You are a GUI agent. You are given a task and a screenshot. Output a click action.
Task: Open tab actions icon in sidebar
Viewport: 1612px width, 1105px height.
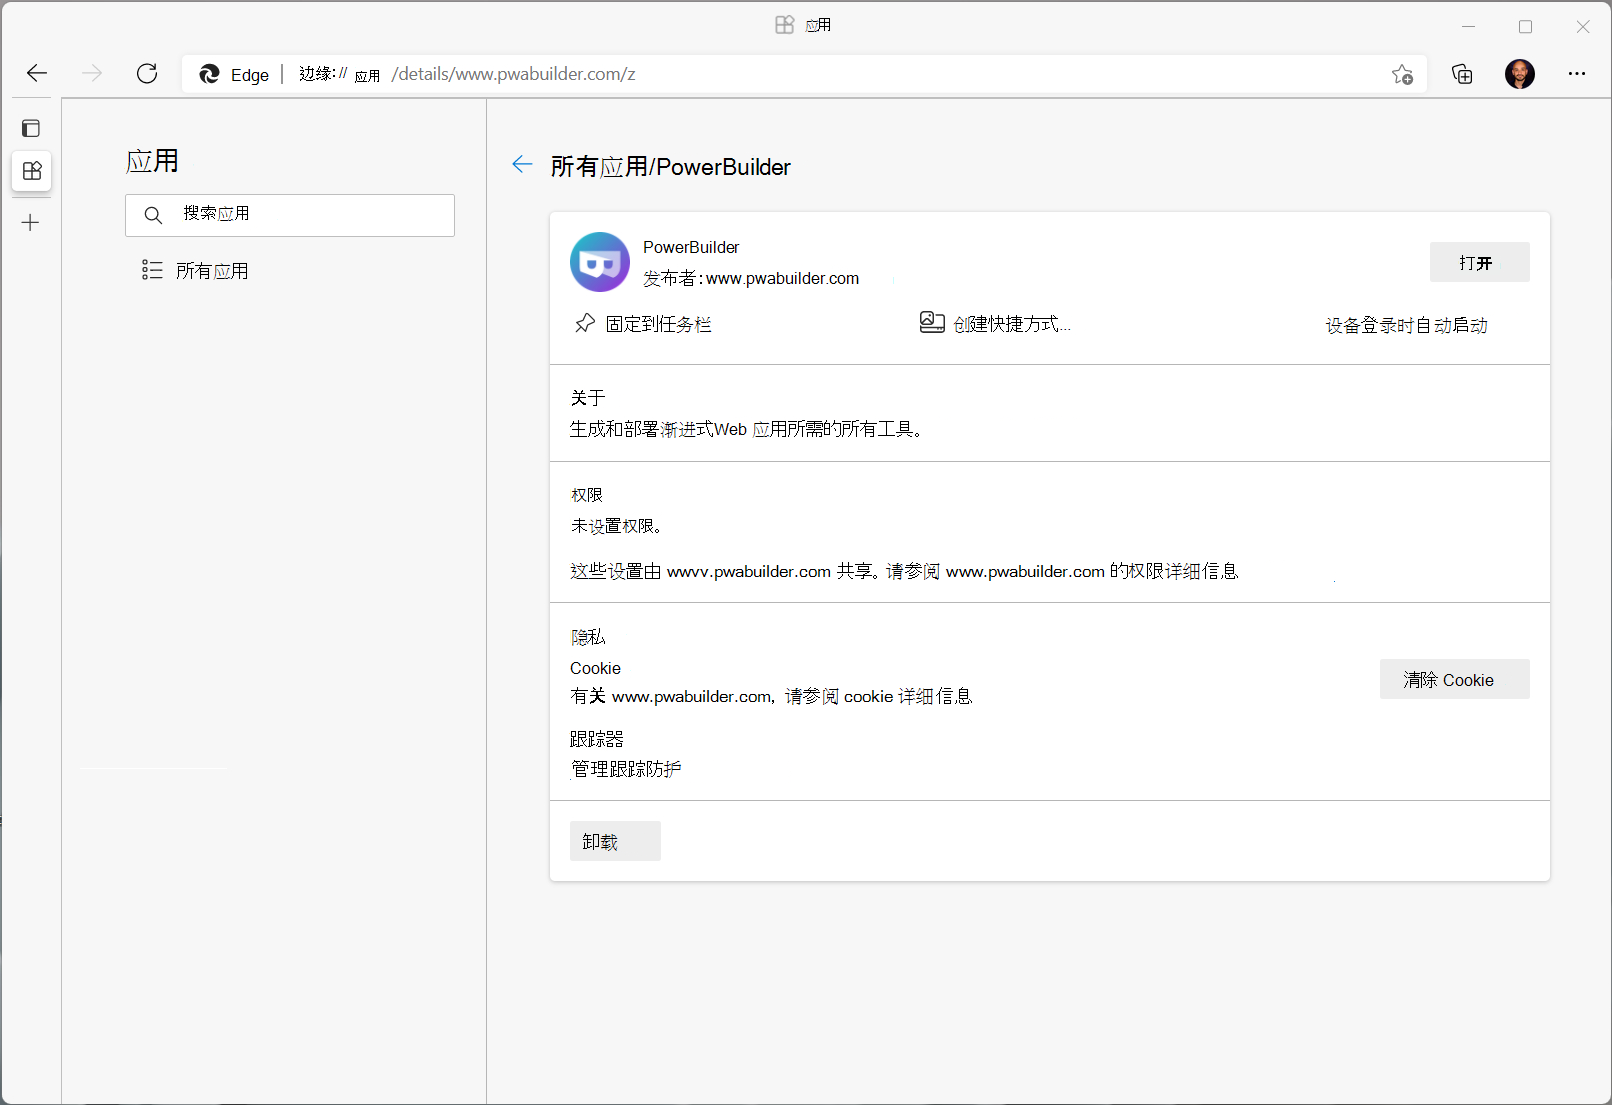tap(31, 128)
